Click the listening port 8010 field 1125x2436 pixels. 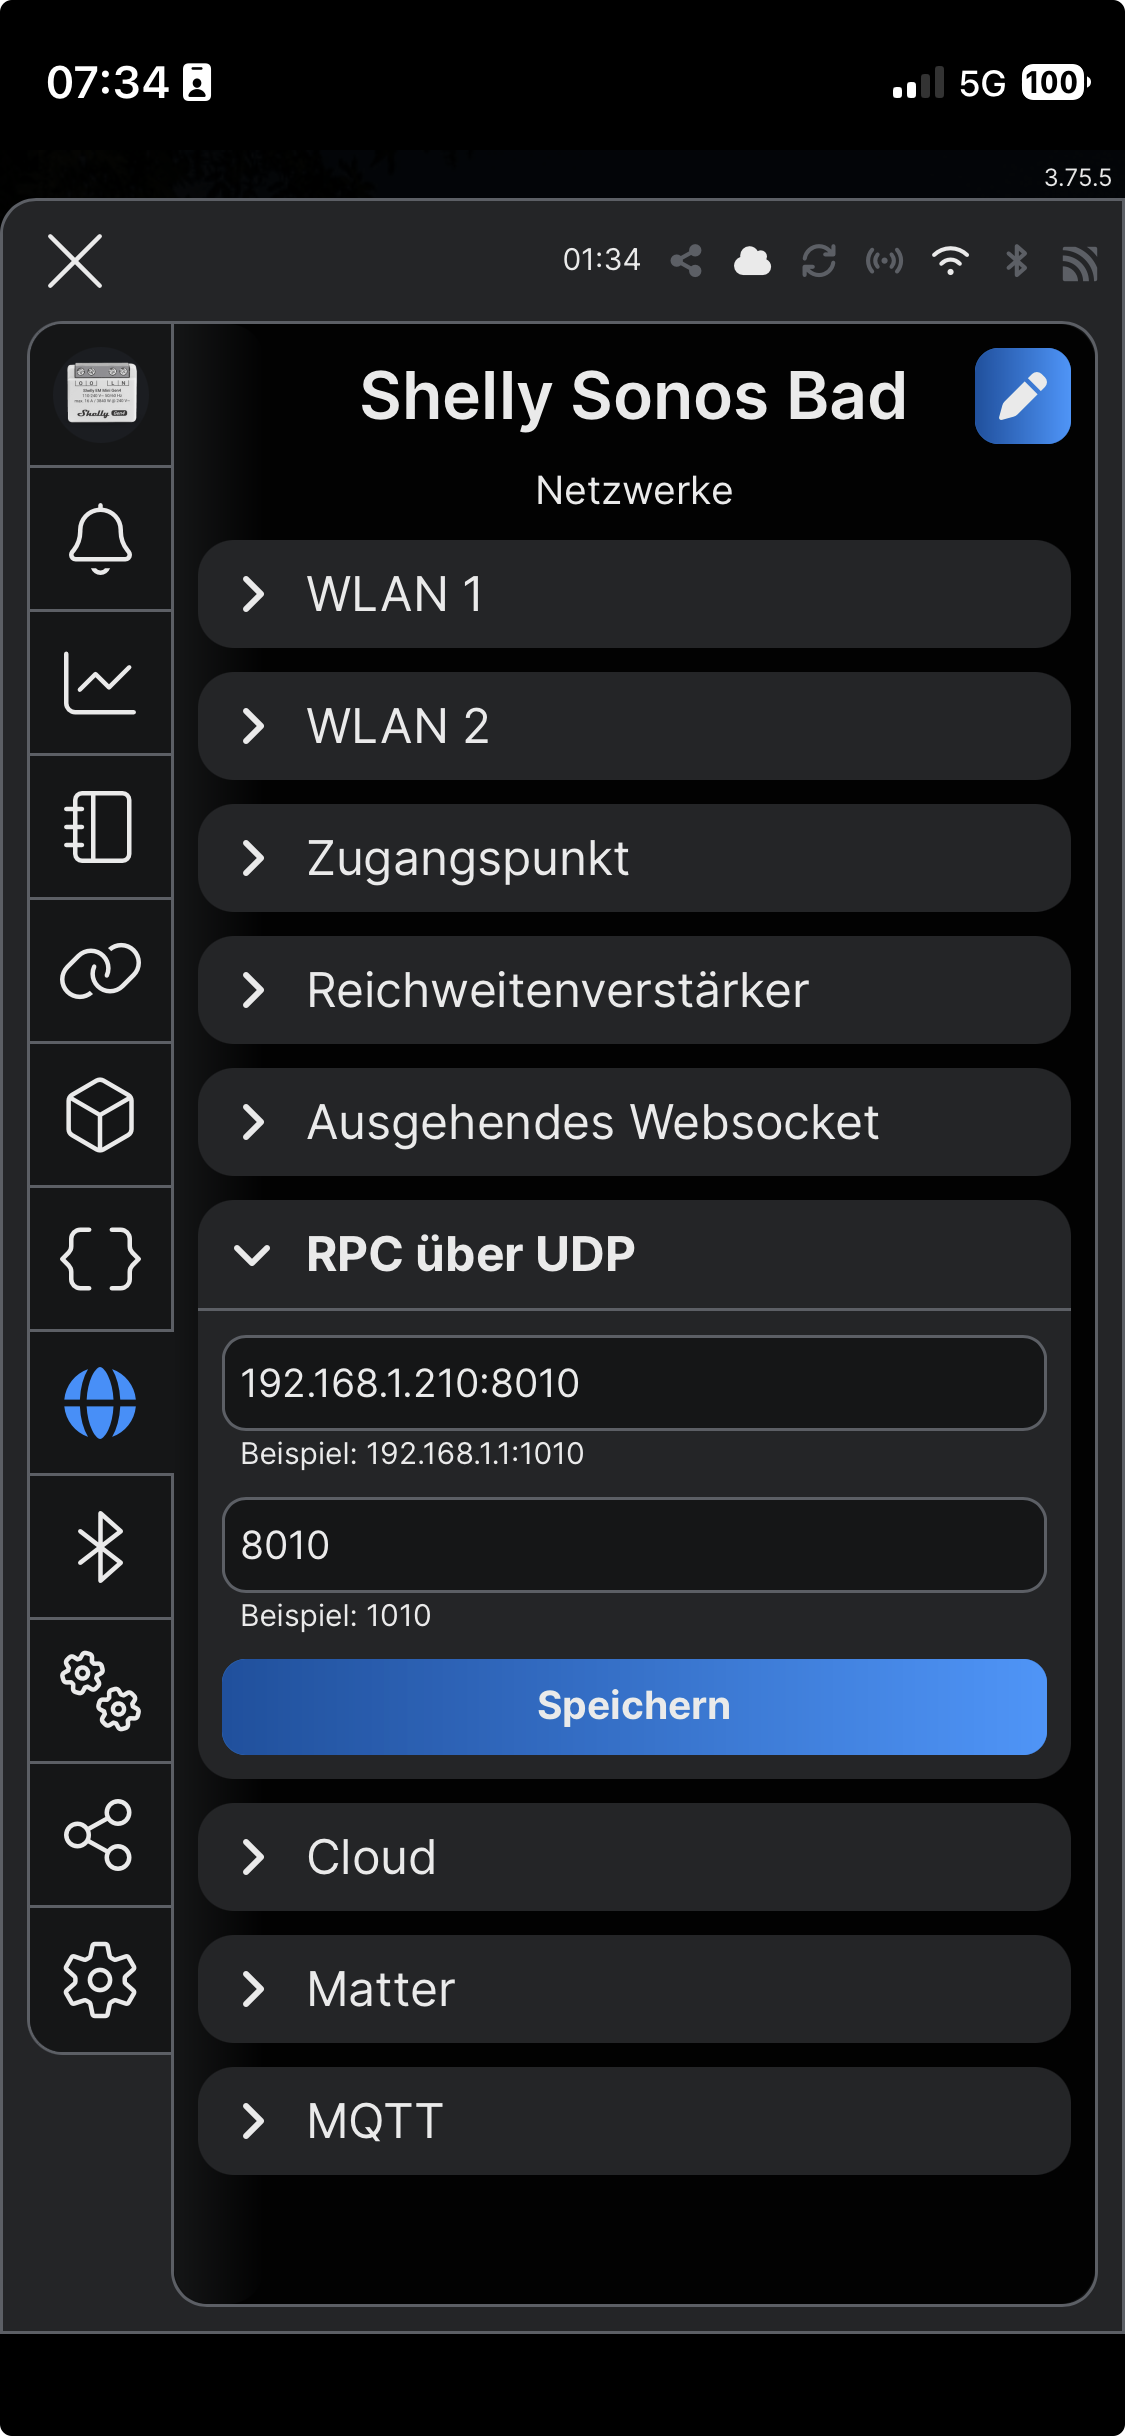[x=634, y=1545]
